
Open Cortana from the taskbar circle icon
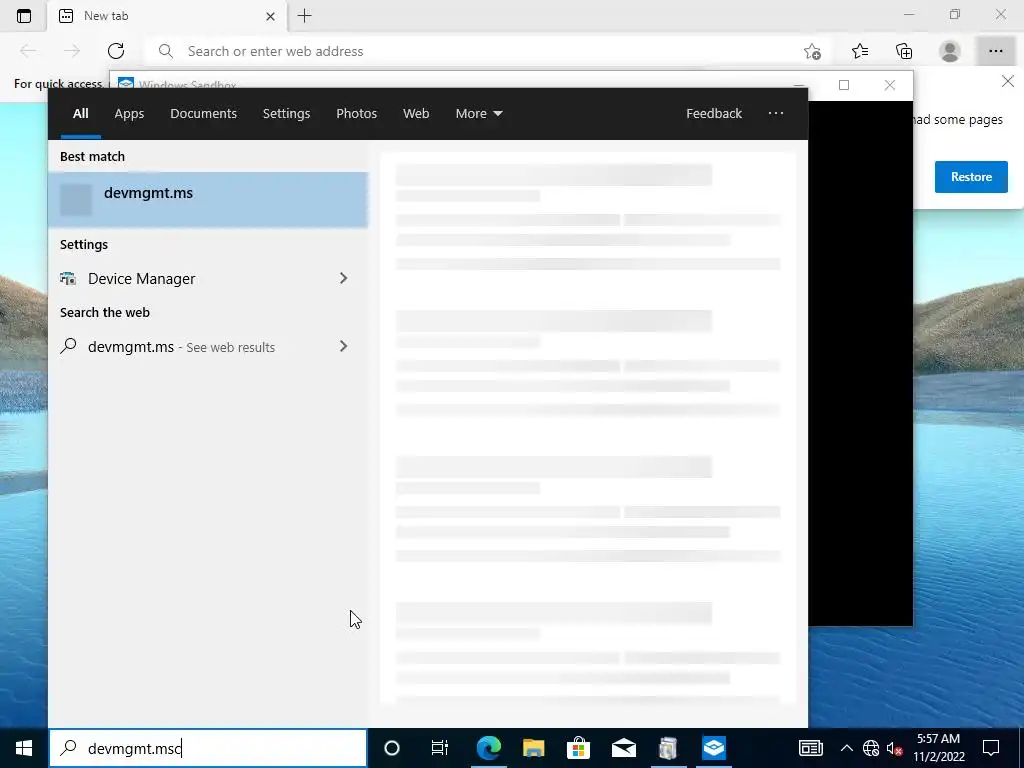pyautogui.click(x=391, y=748)
